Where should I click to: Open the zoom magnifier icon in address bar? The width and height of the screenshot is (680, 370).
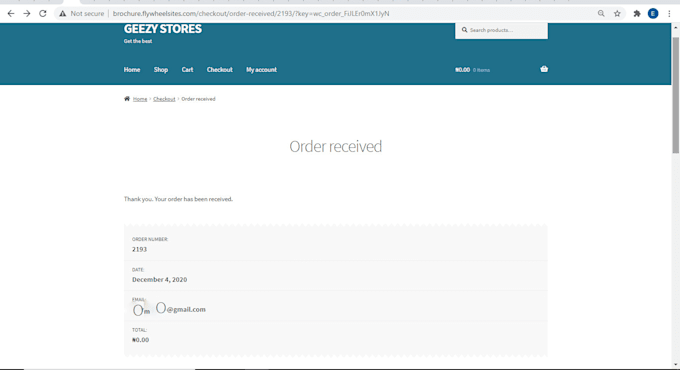click(601, 13)
